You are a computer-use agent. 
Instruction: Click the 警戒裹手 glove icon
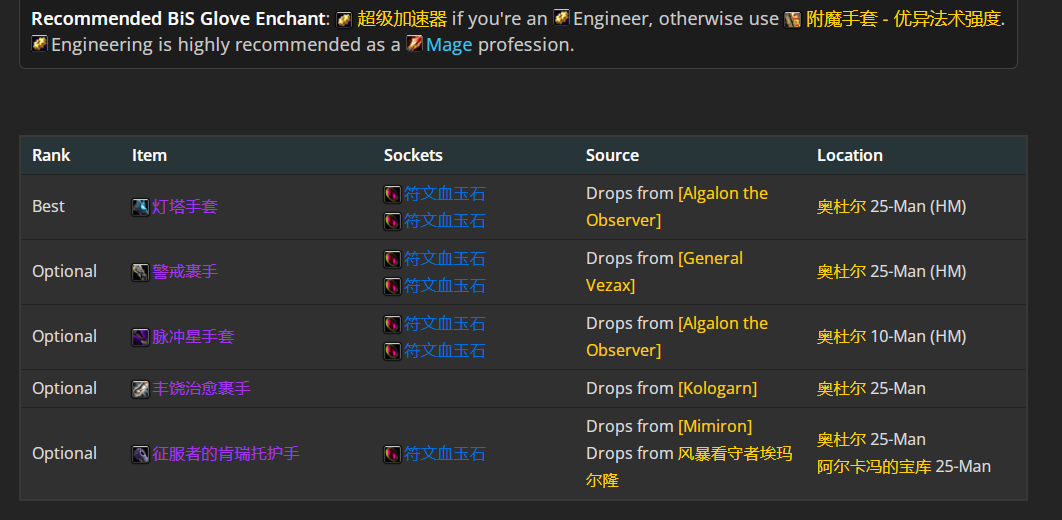[x=141, y=272]
